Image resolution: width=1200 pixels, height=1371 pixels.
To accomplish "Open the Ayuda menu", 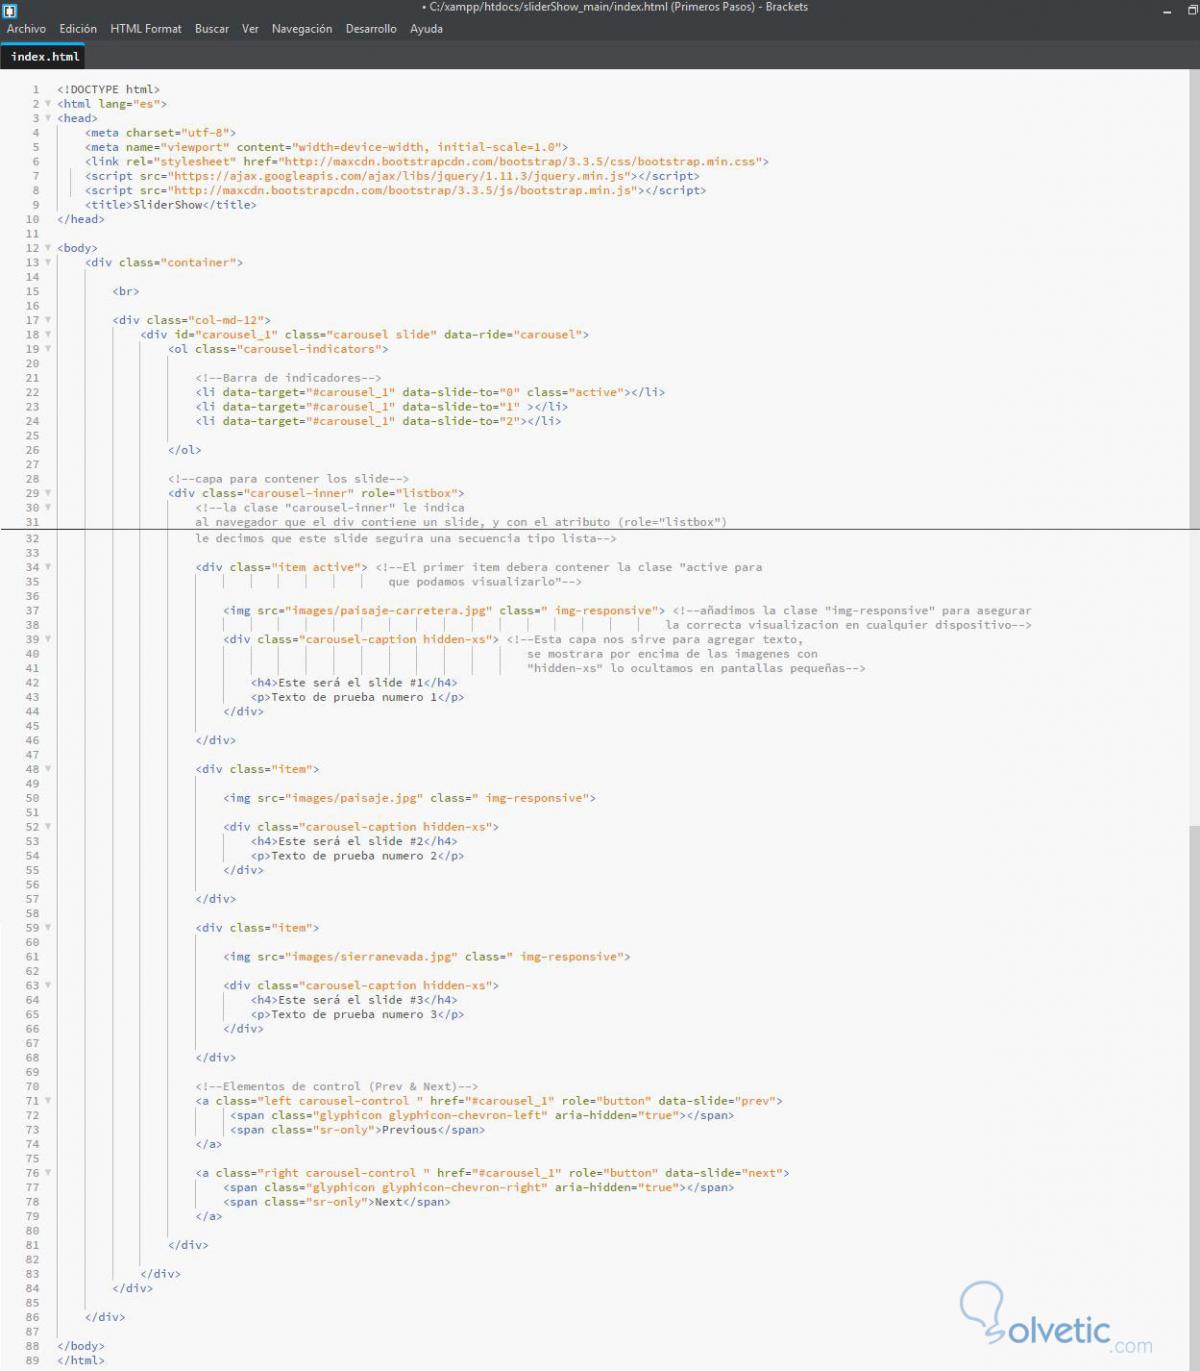I will pyautogui.click(x=426, y=29).
